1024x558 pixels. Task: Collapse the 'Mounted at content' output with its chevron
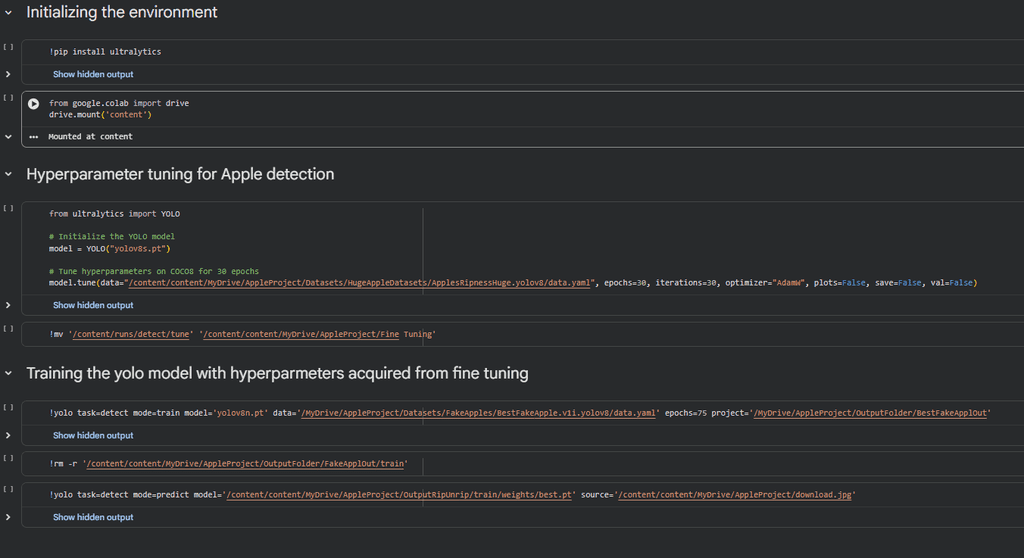[8, 137]
